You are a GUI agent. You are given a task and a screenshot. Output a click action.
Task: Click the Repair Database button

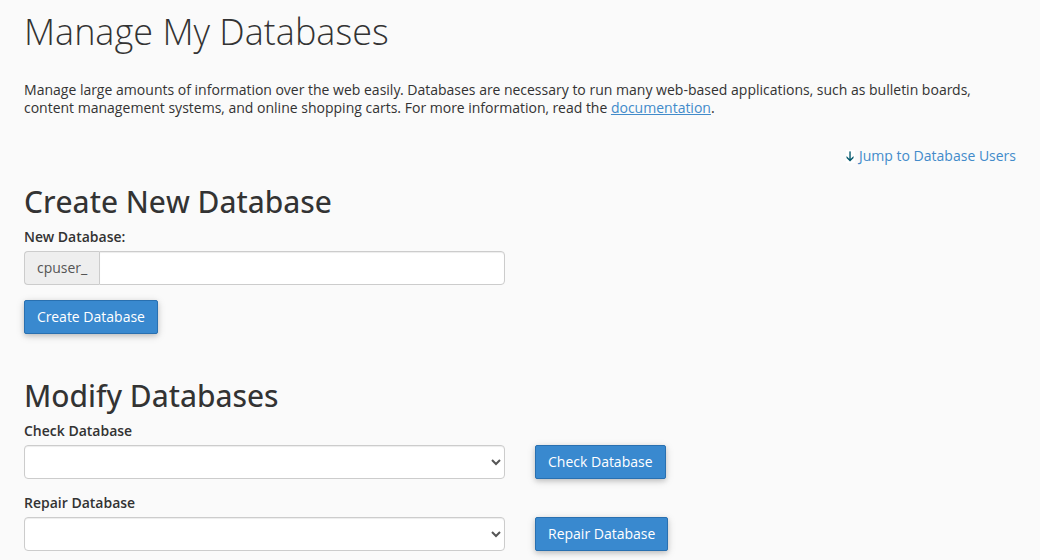[602, 534]
